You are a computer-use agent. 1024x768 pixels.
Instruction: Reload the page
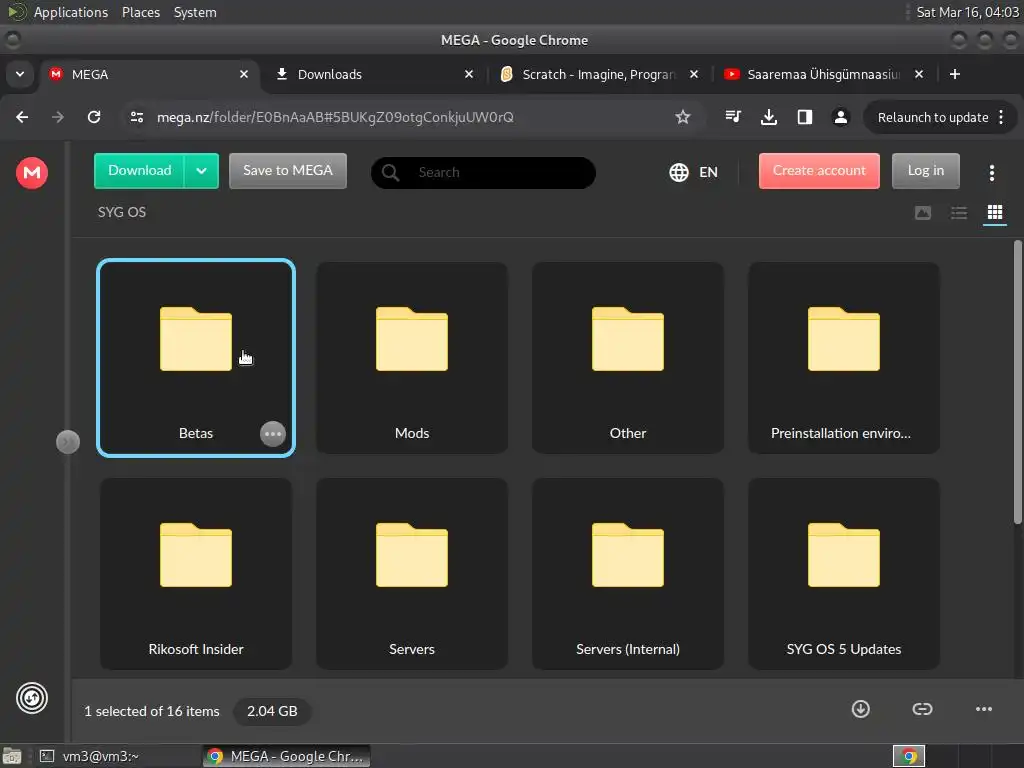coord(94,118)
